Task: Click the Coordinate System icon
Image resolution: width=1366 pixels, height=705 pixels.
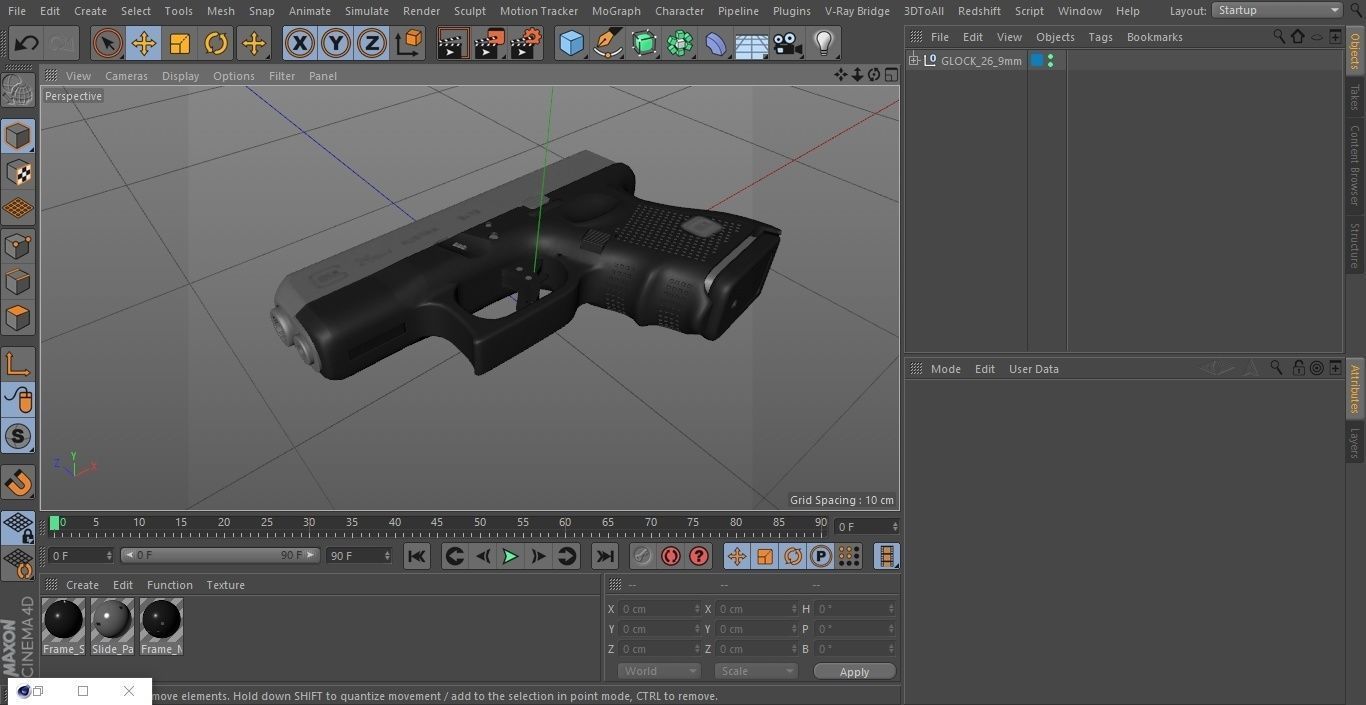Action: pos(408,44)
